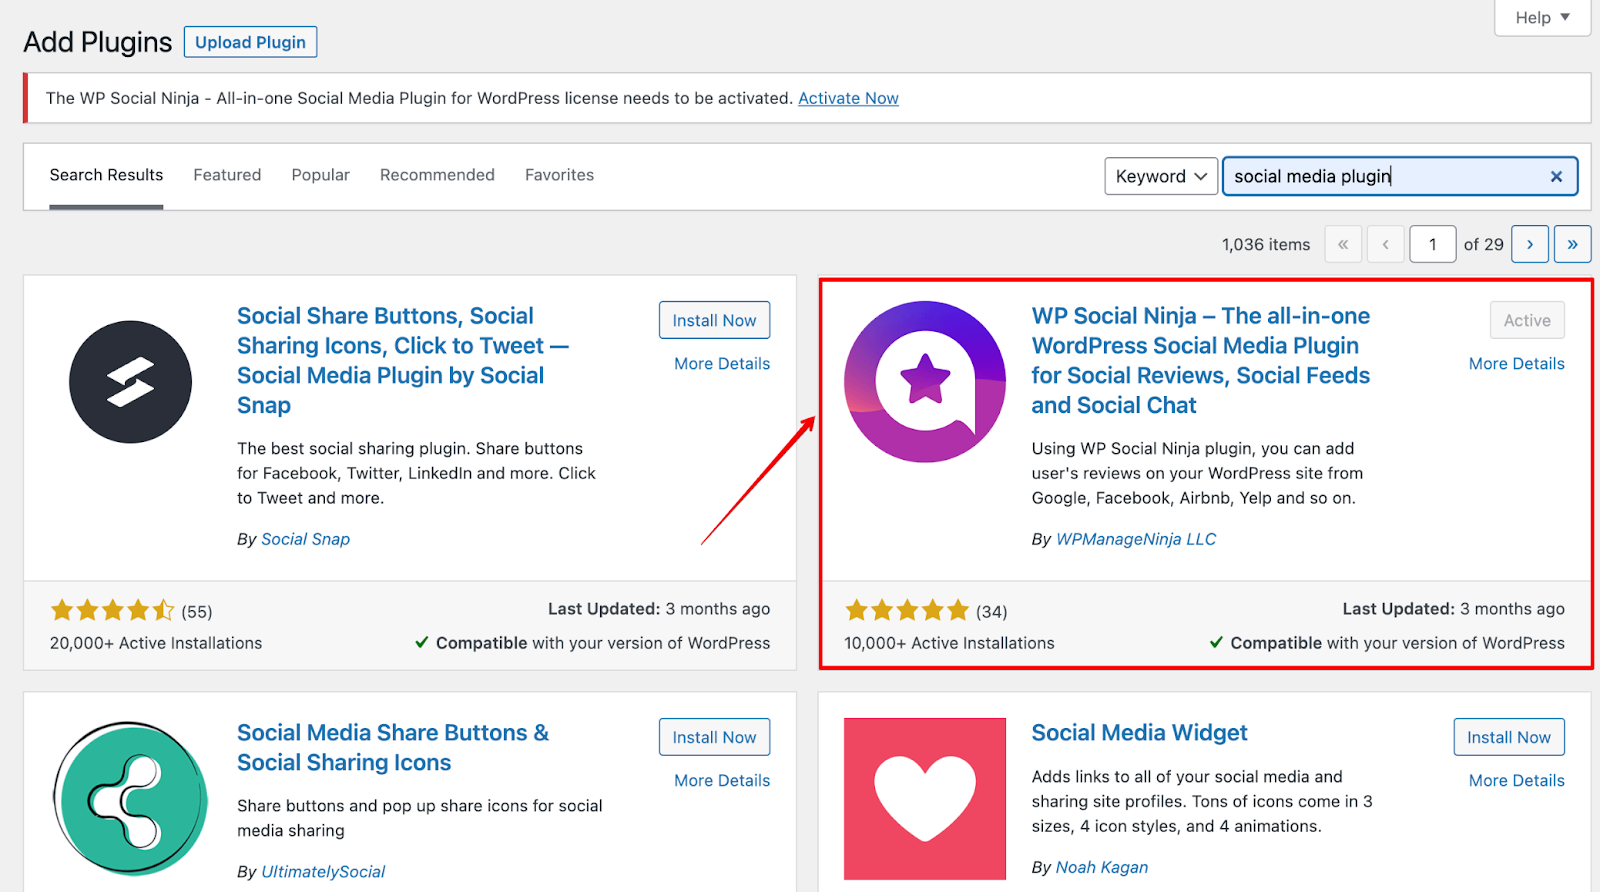Click the current page number field

(x=1432, y=244)
